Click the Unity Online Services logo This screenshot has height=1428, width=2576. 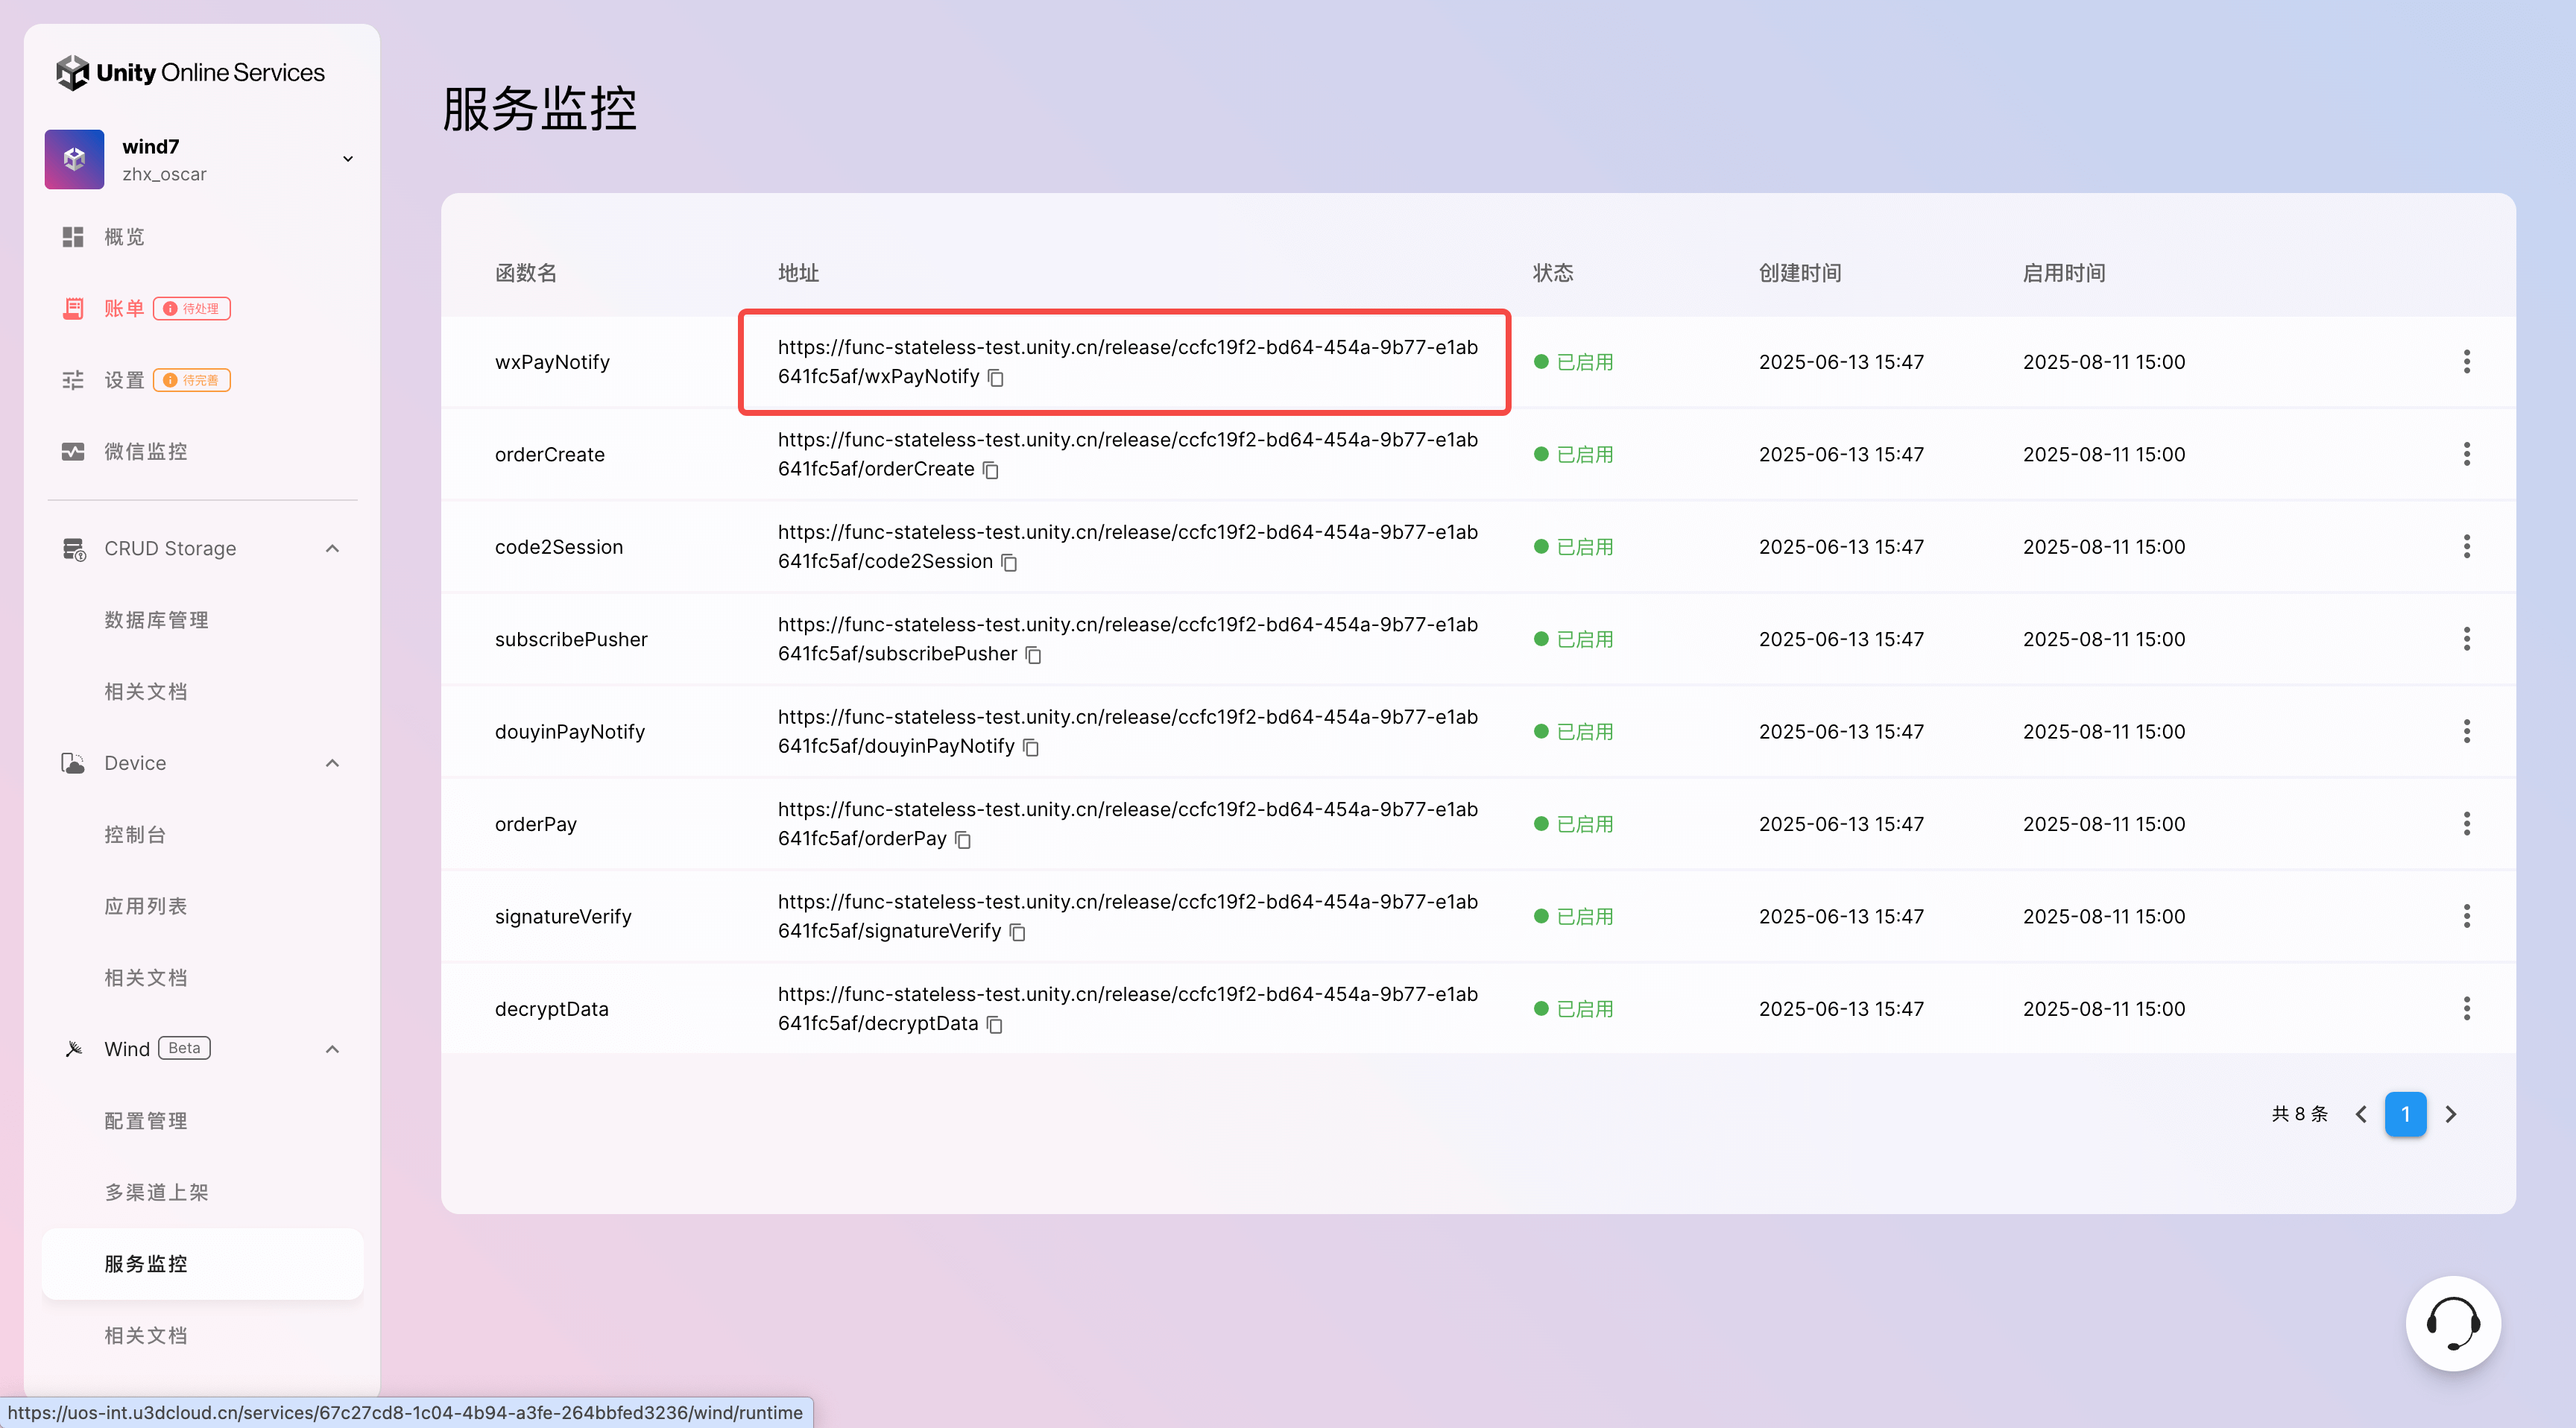(x=190, y=72)
